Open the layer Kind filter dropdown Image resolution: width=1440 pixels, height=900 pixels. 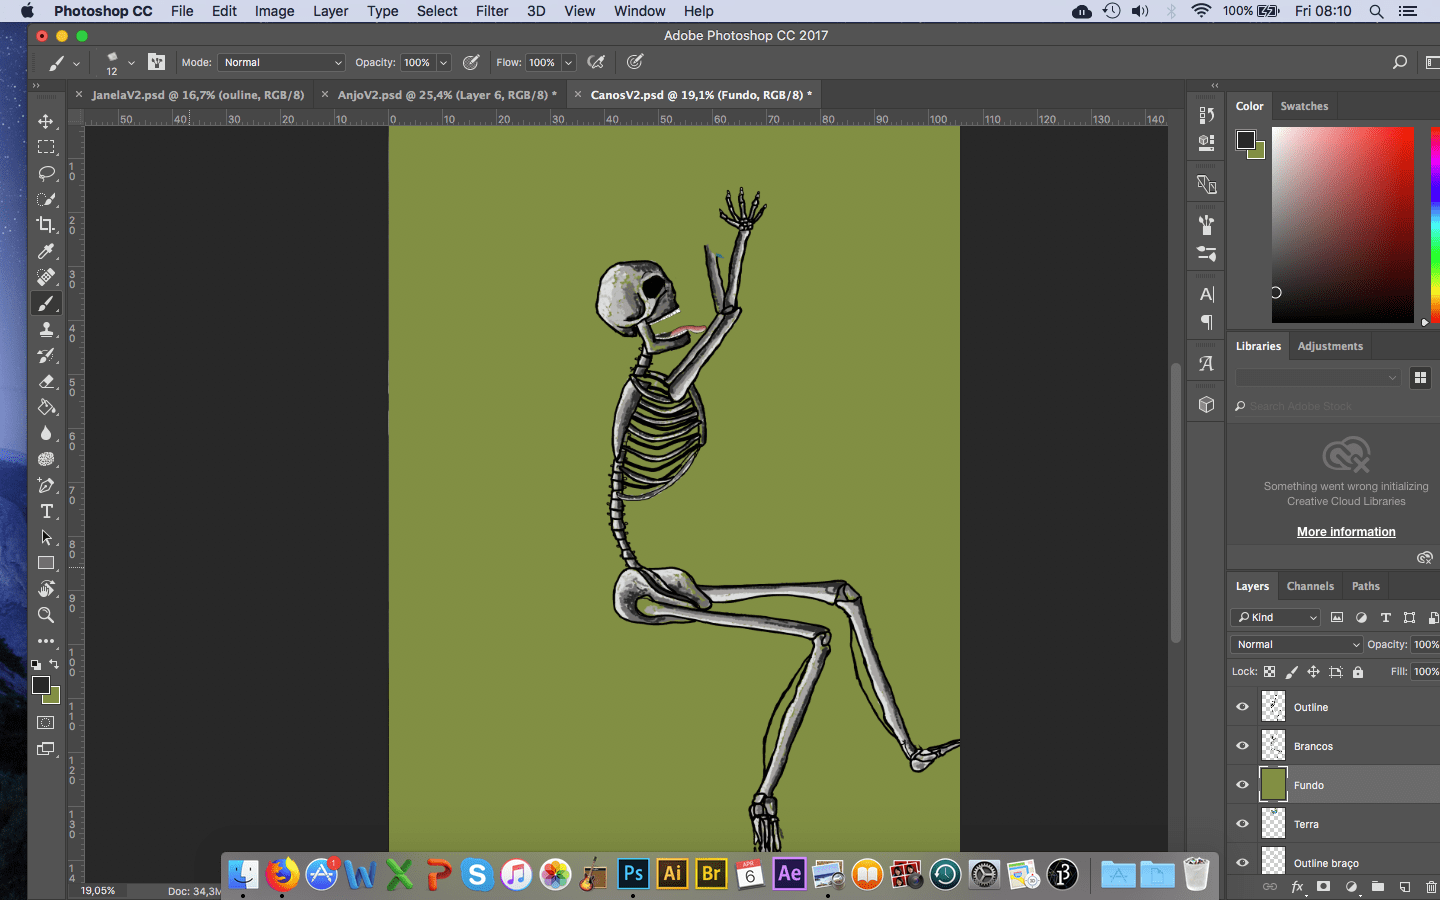(x=1277, y=617)
